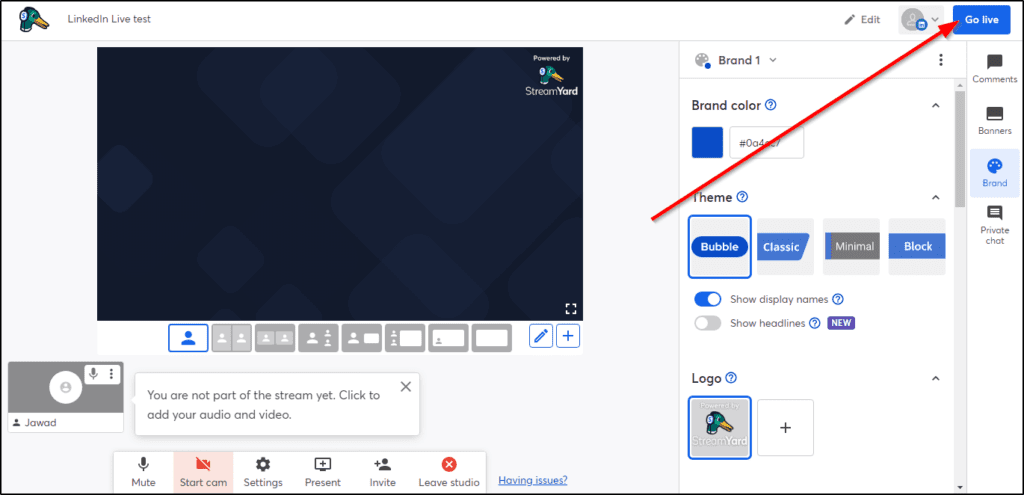The height and width of the screenshot is (495, 1024).
Task: Collapse the Theme section
Action: click(x=936, y=197)
